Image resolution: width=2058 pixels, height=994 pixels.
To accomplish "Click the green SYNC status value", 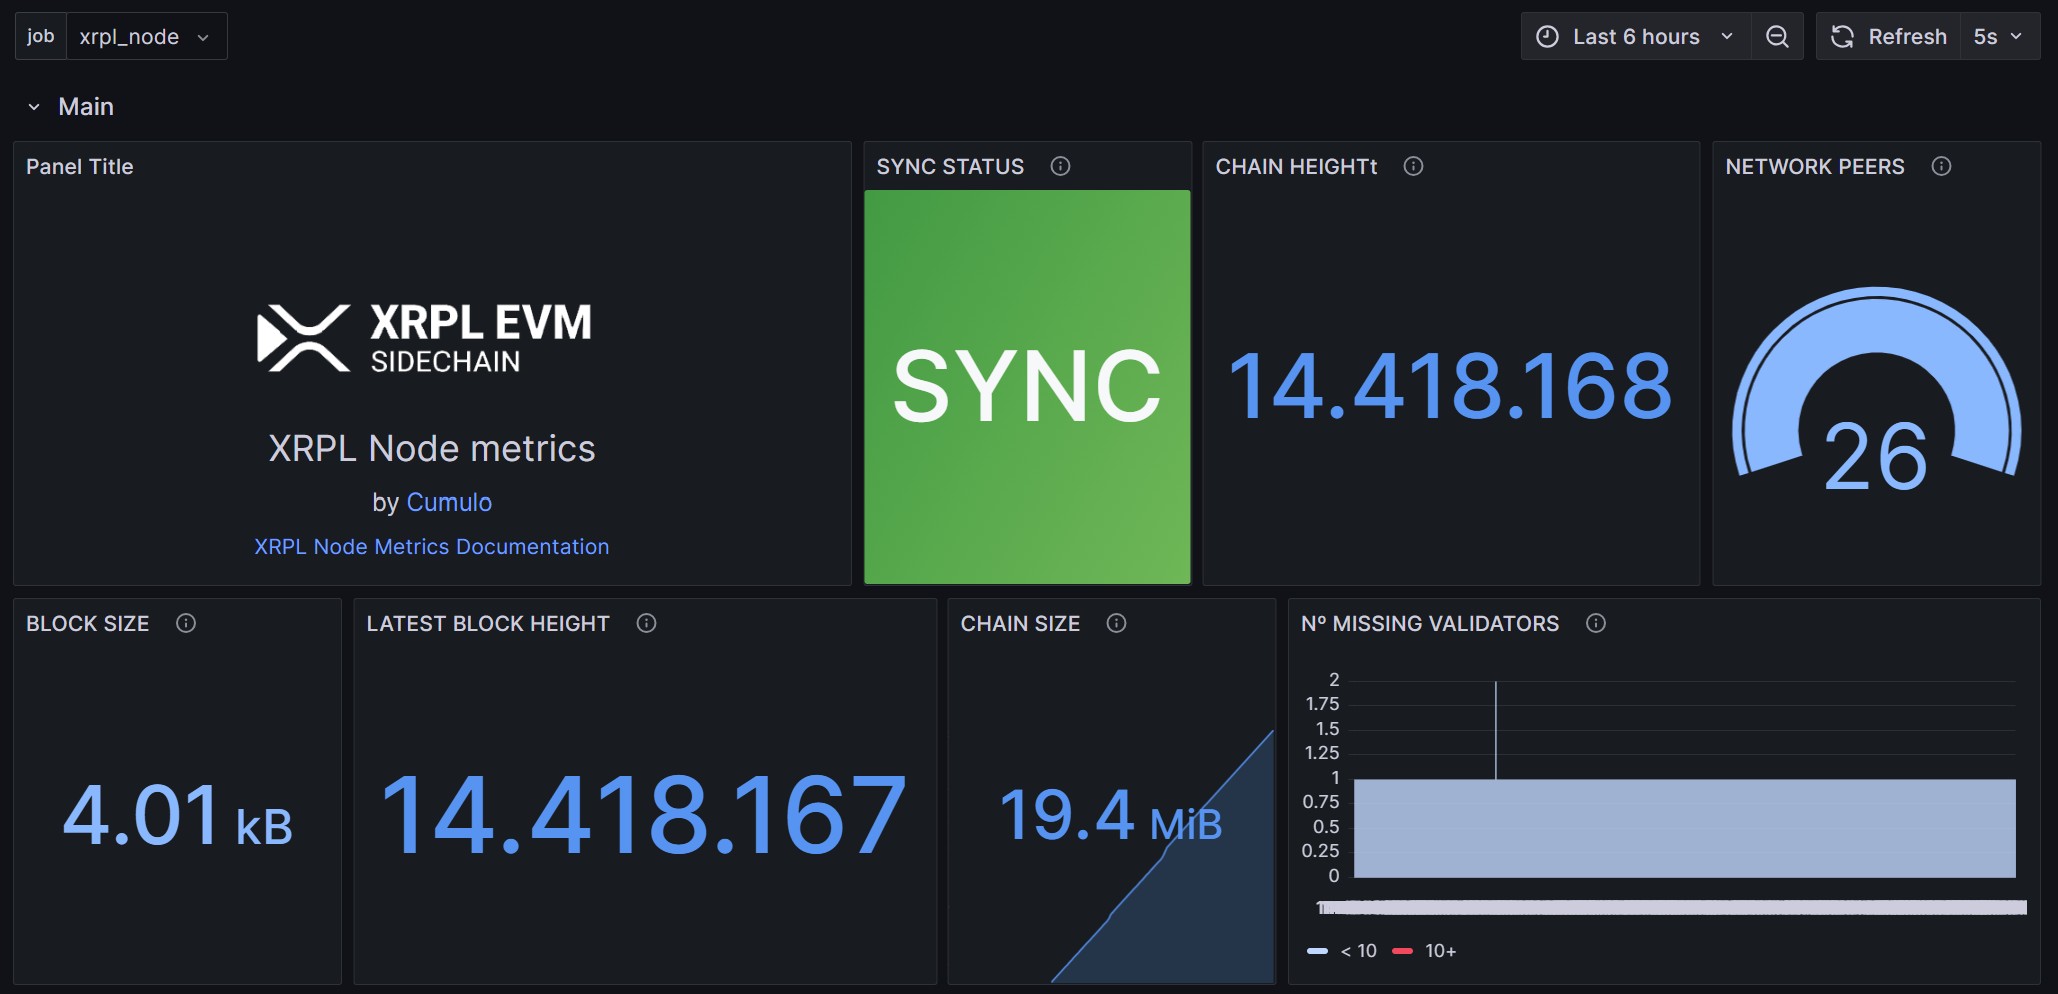I will click(x=1027, y=387).
